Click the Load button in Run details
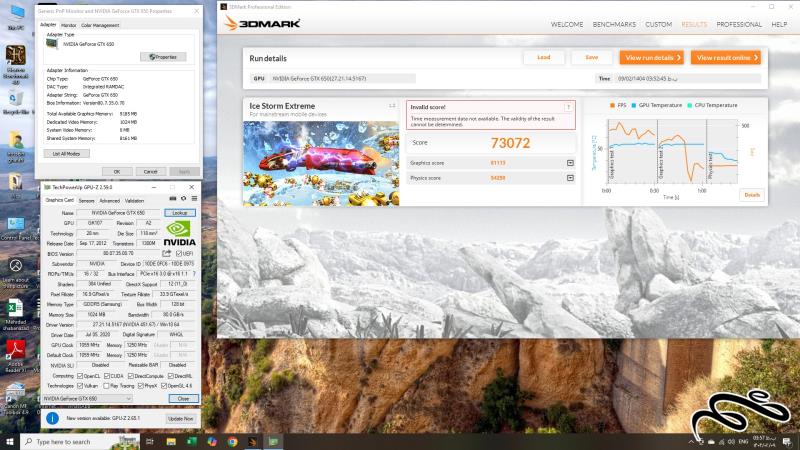Viewport: 800px width, 450px height. (544, 58)
